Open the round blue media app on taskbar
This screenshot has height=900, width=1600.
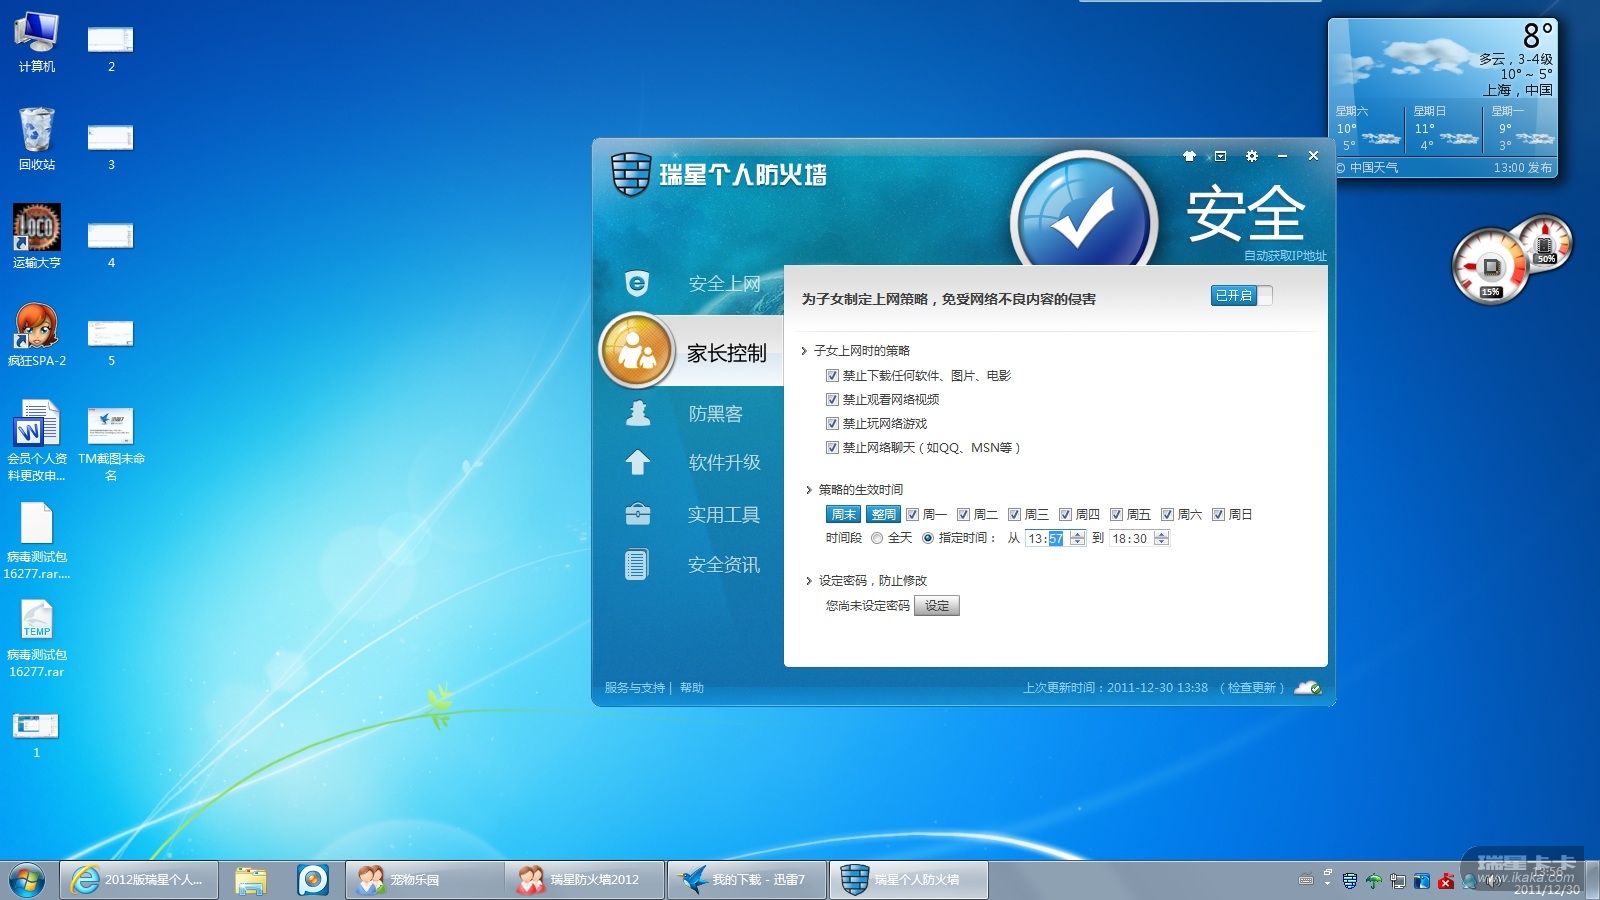(x=313, y=880)
